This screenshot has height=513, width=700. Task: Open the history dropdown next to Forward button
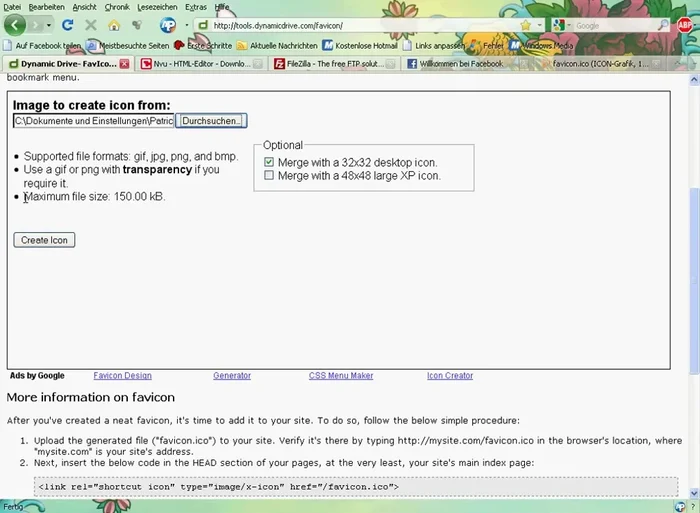(50, 25)
